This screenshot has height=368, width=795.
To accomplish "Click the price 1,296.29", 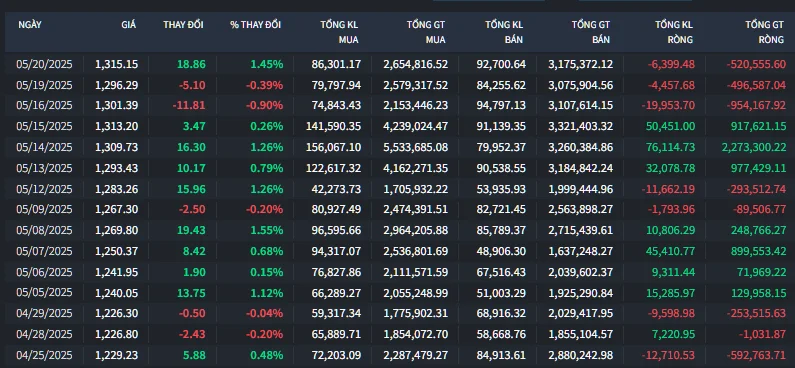I will tap(117, 85).
